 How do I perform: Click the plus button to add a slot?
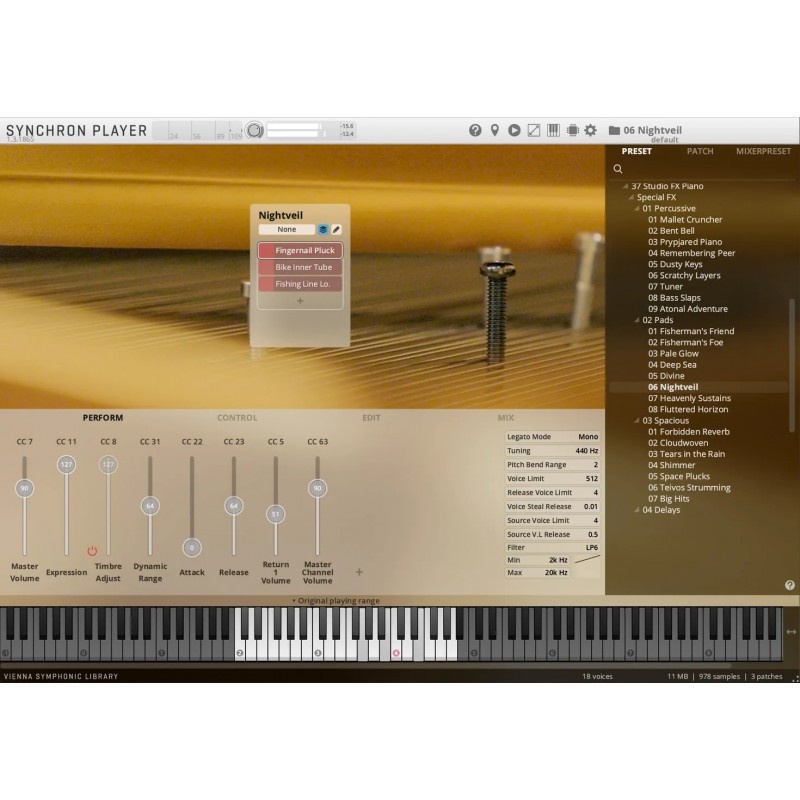point(300,300)
